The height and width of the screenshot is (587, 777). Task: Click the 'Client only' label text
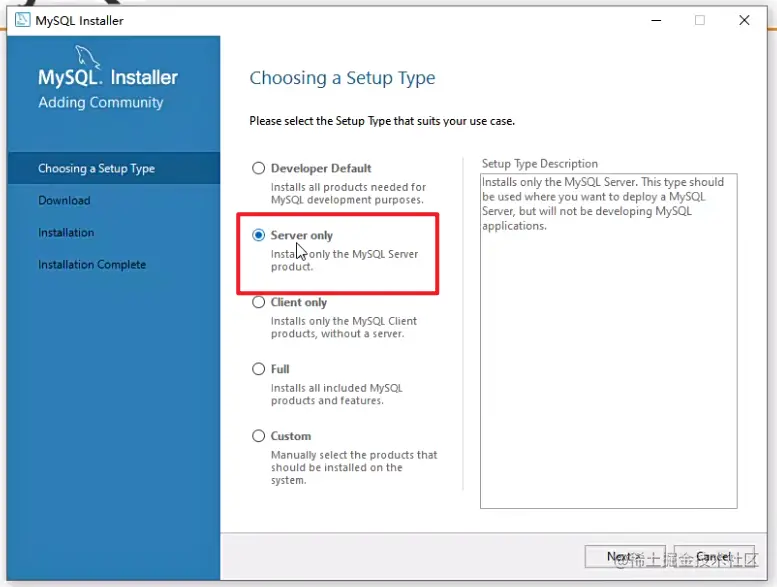click(x=299, y=302)
